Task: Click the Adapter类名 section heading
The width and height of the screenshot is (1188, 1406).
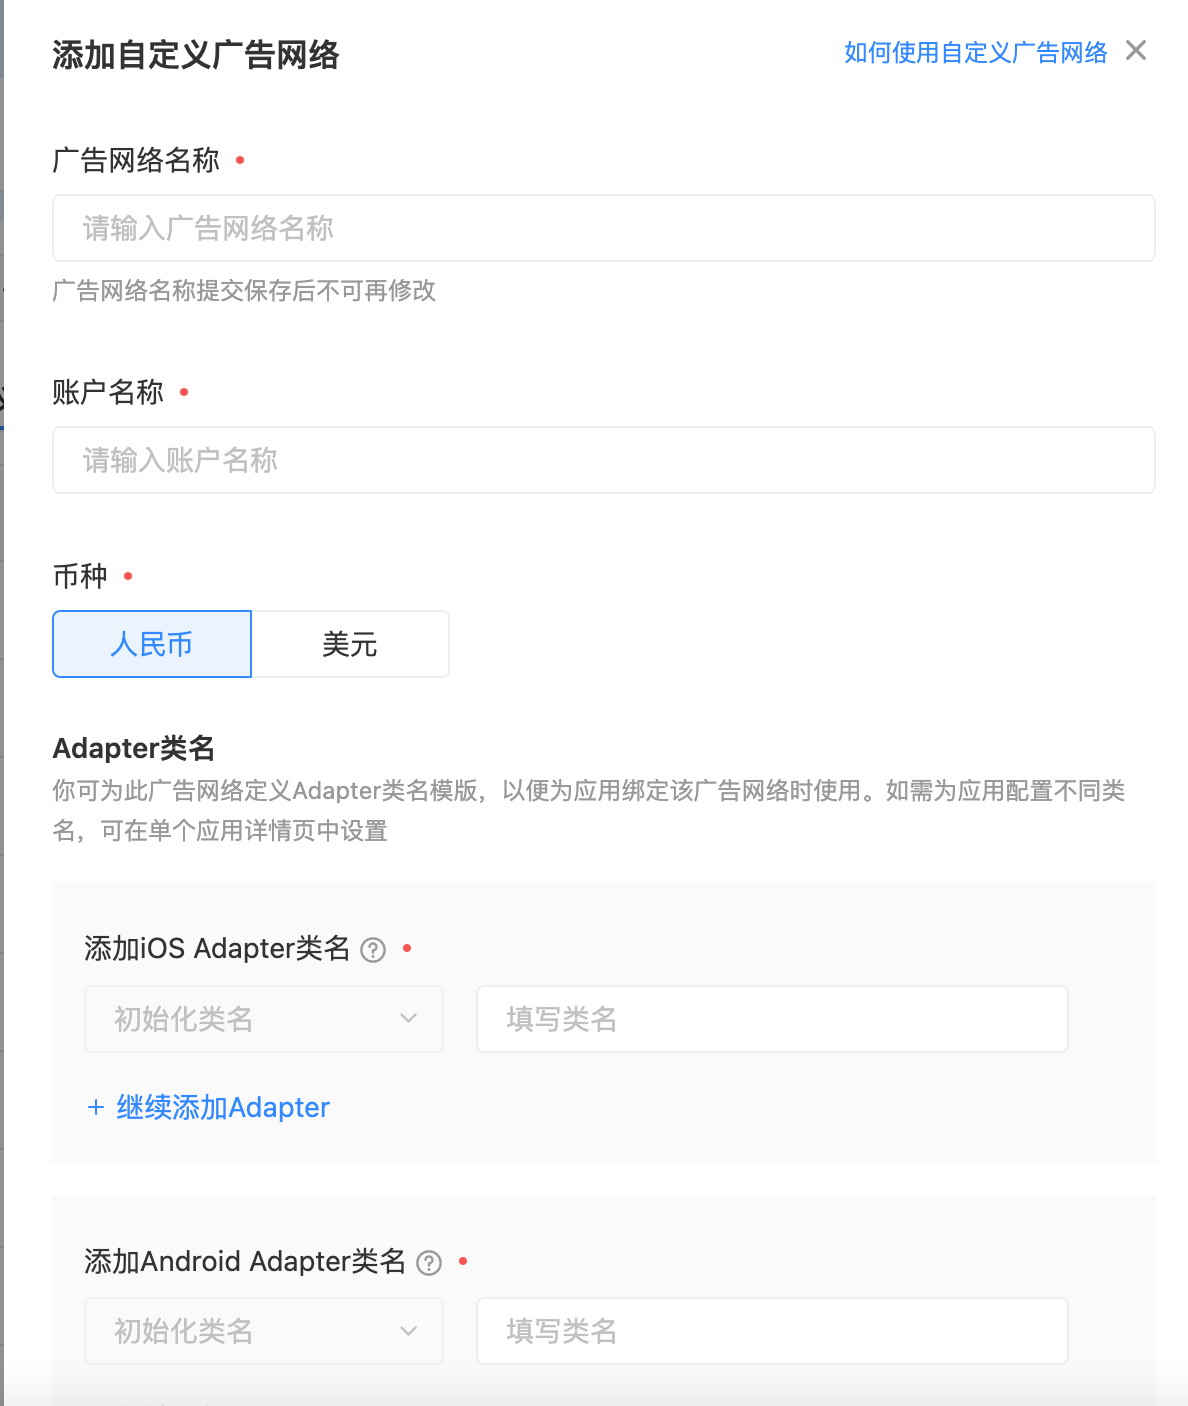Action: point(134,748)
